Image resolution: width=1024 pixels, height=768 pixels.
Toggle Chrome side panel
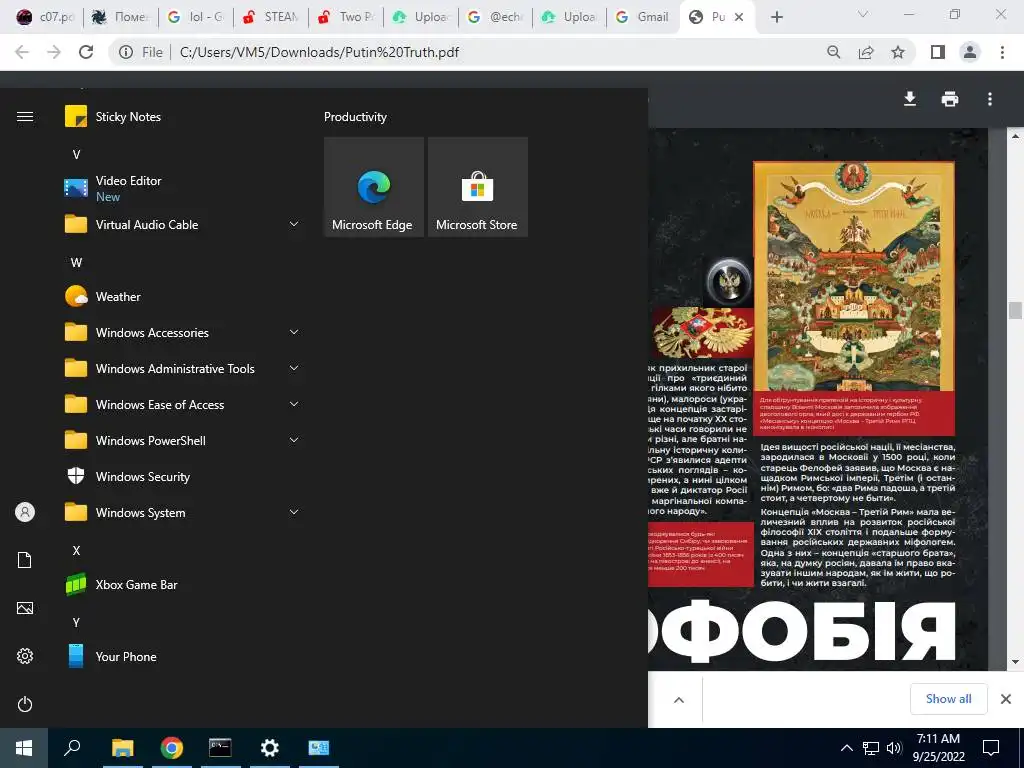pos(938,52)
